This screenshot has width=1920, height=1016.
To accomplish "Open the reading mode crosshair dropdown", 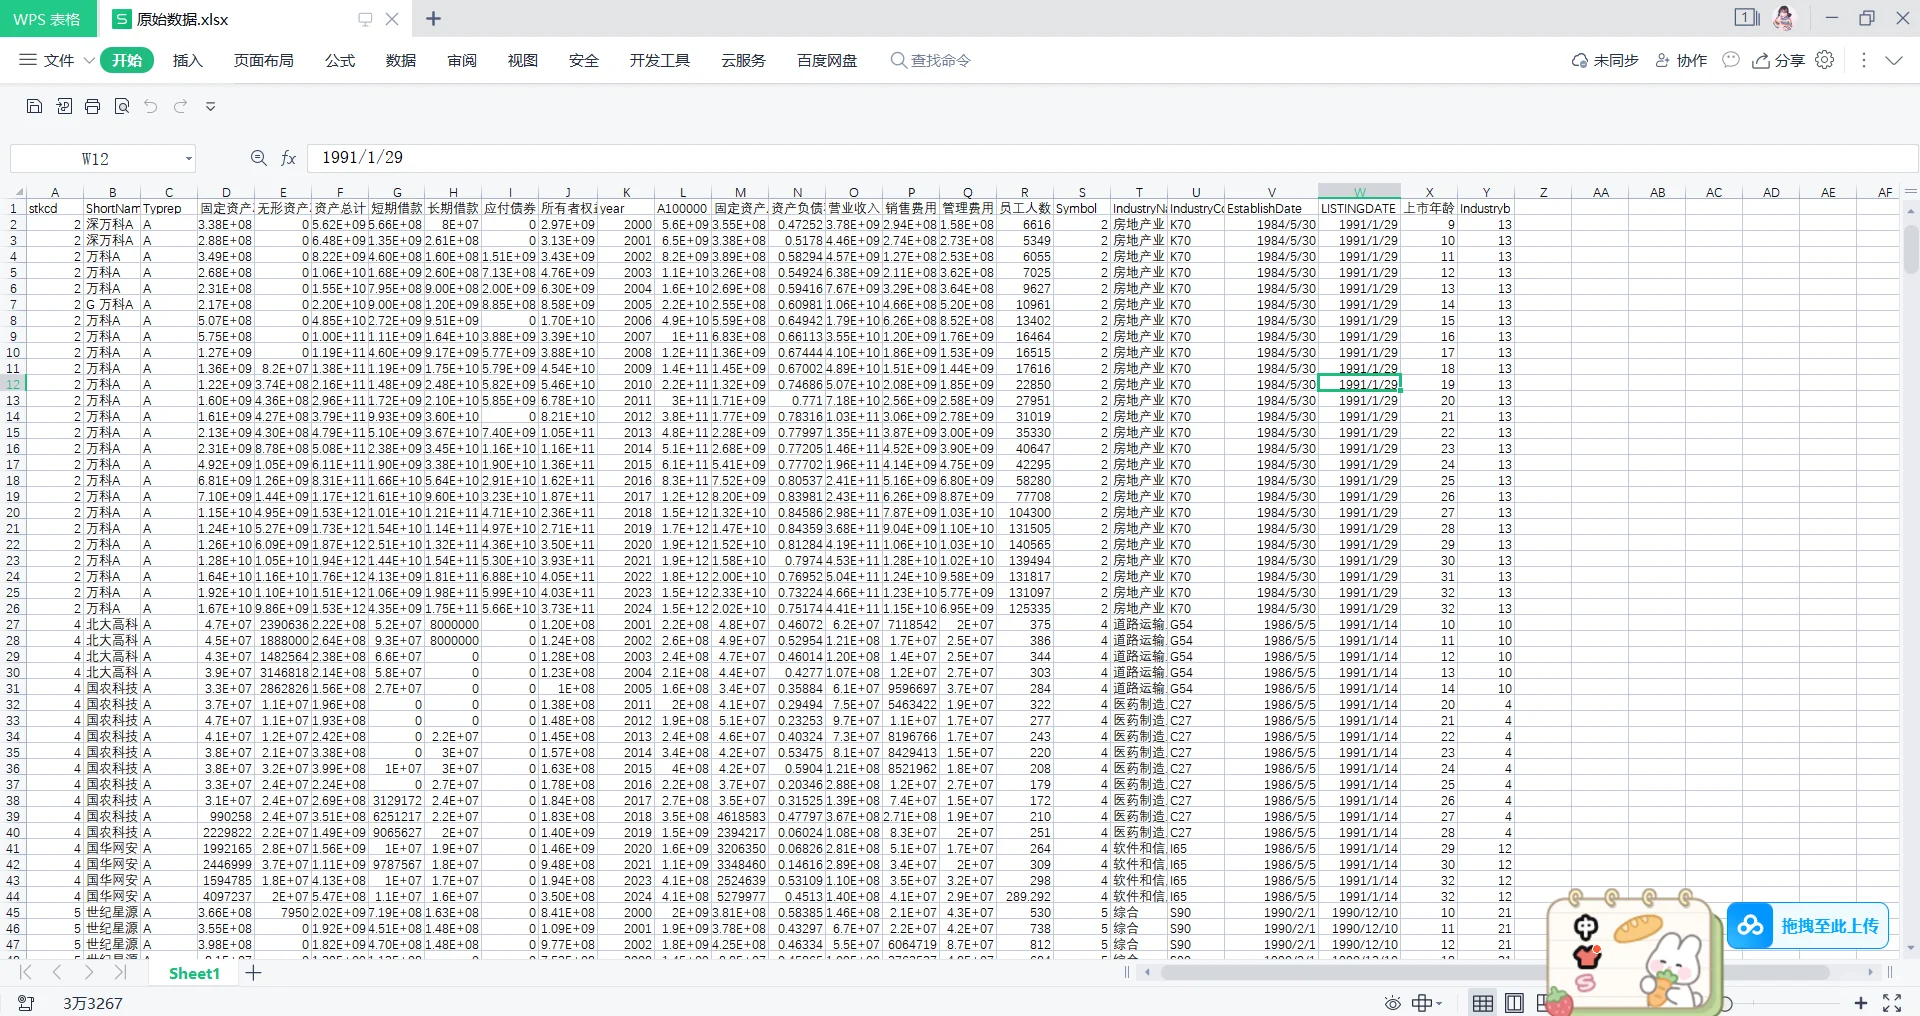I will click(1427, 1003).
